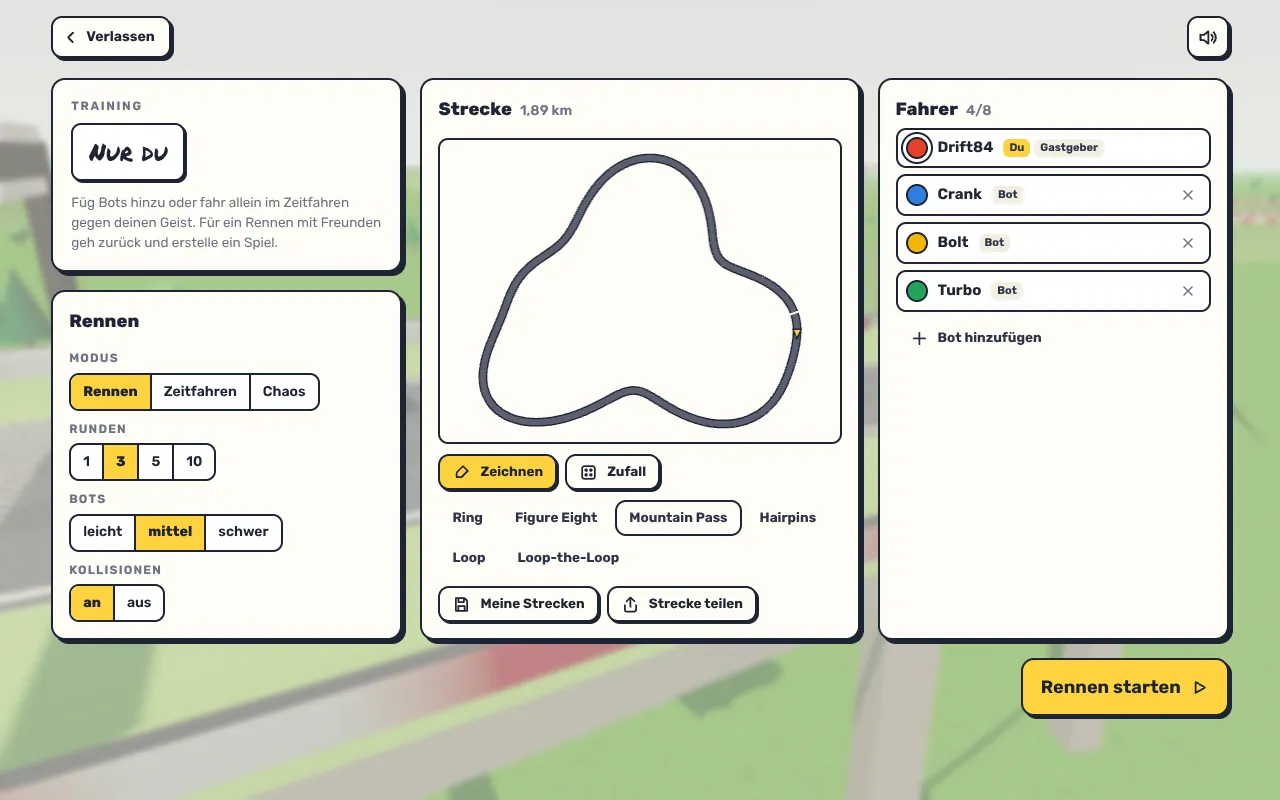Click Strecke teilen
This screenshot has height=800, width=1280.
coord(682,604)
